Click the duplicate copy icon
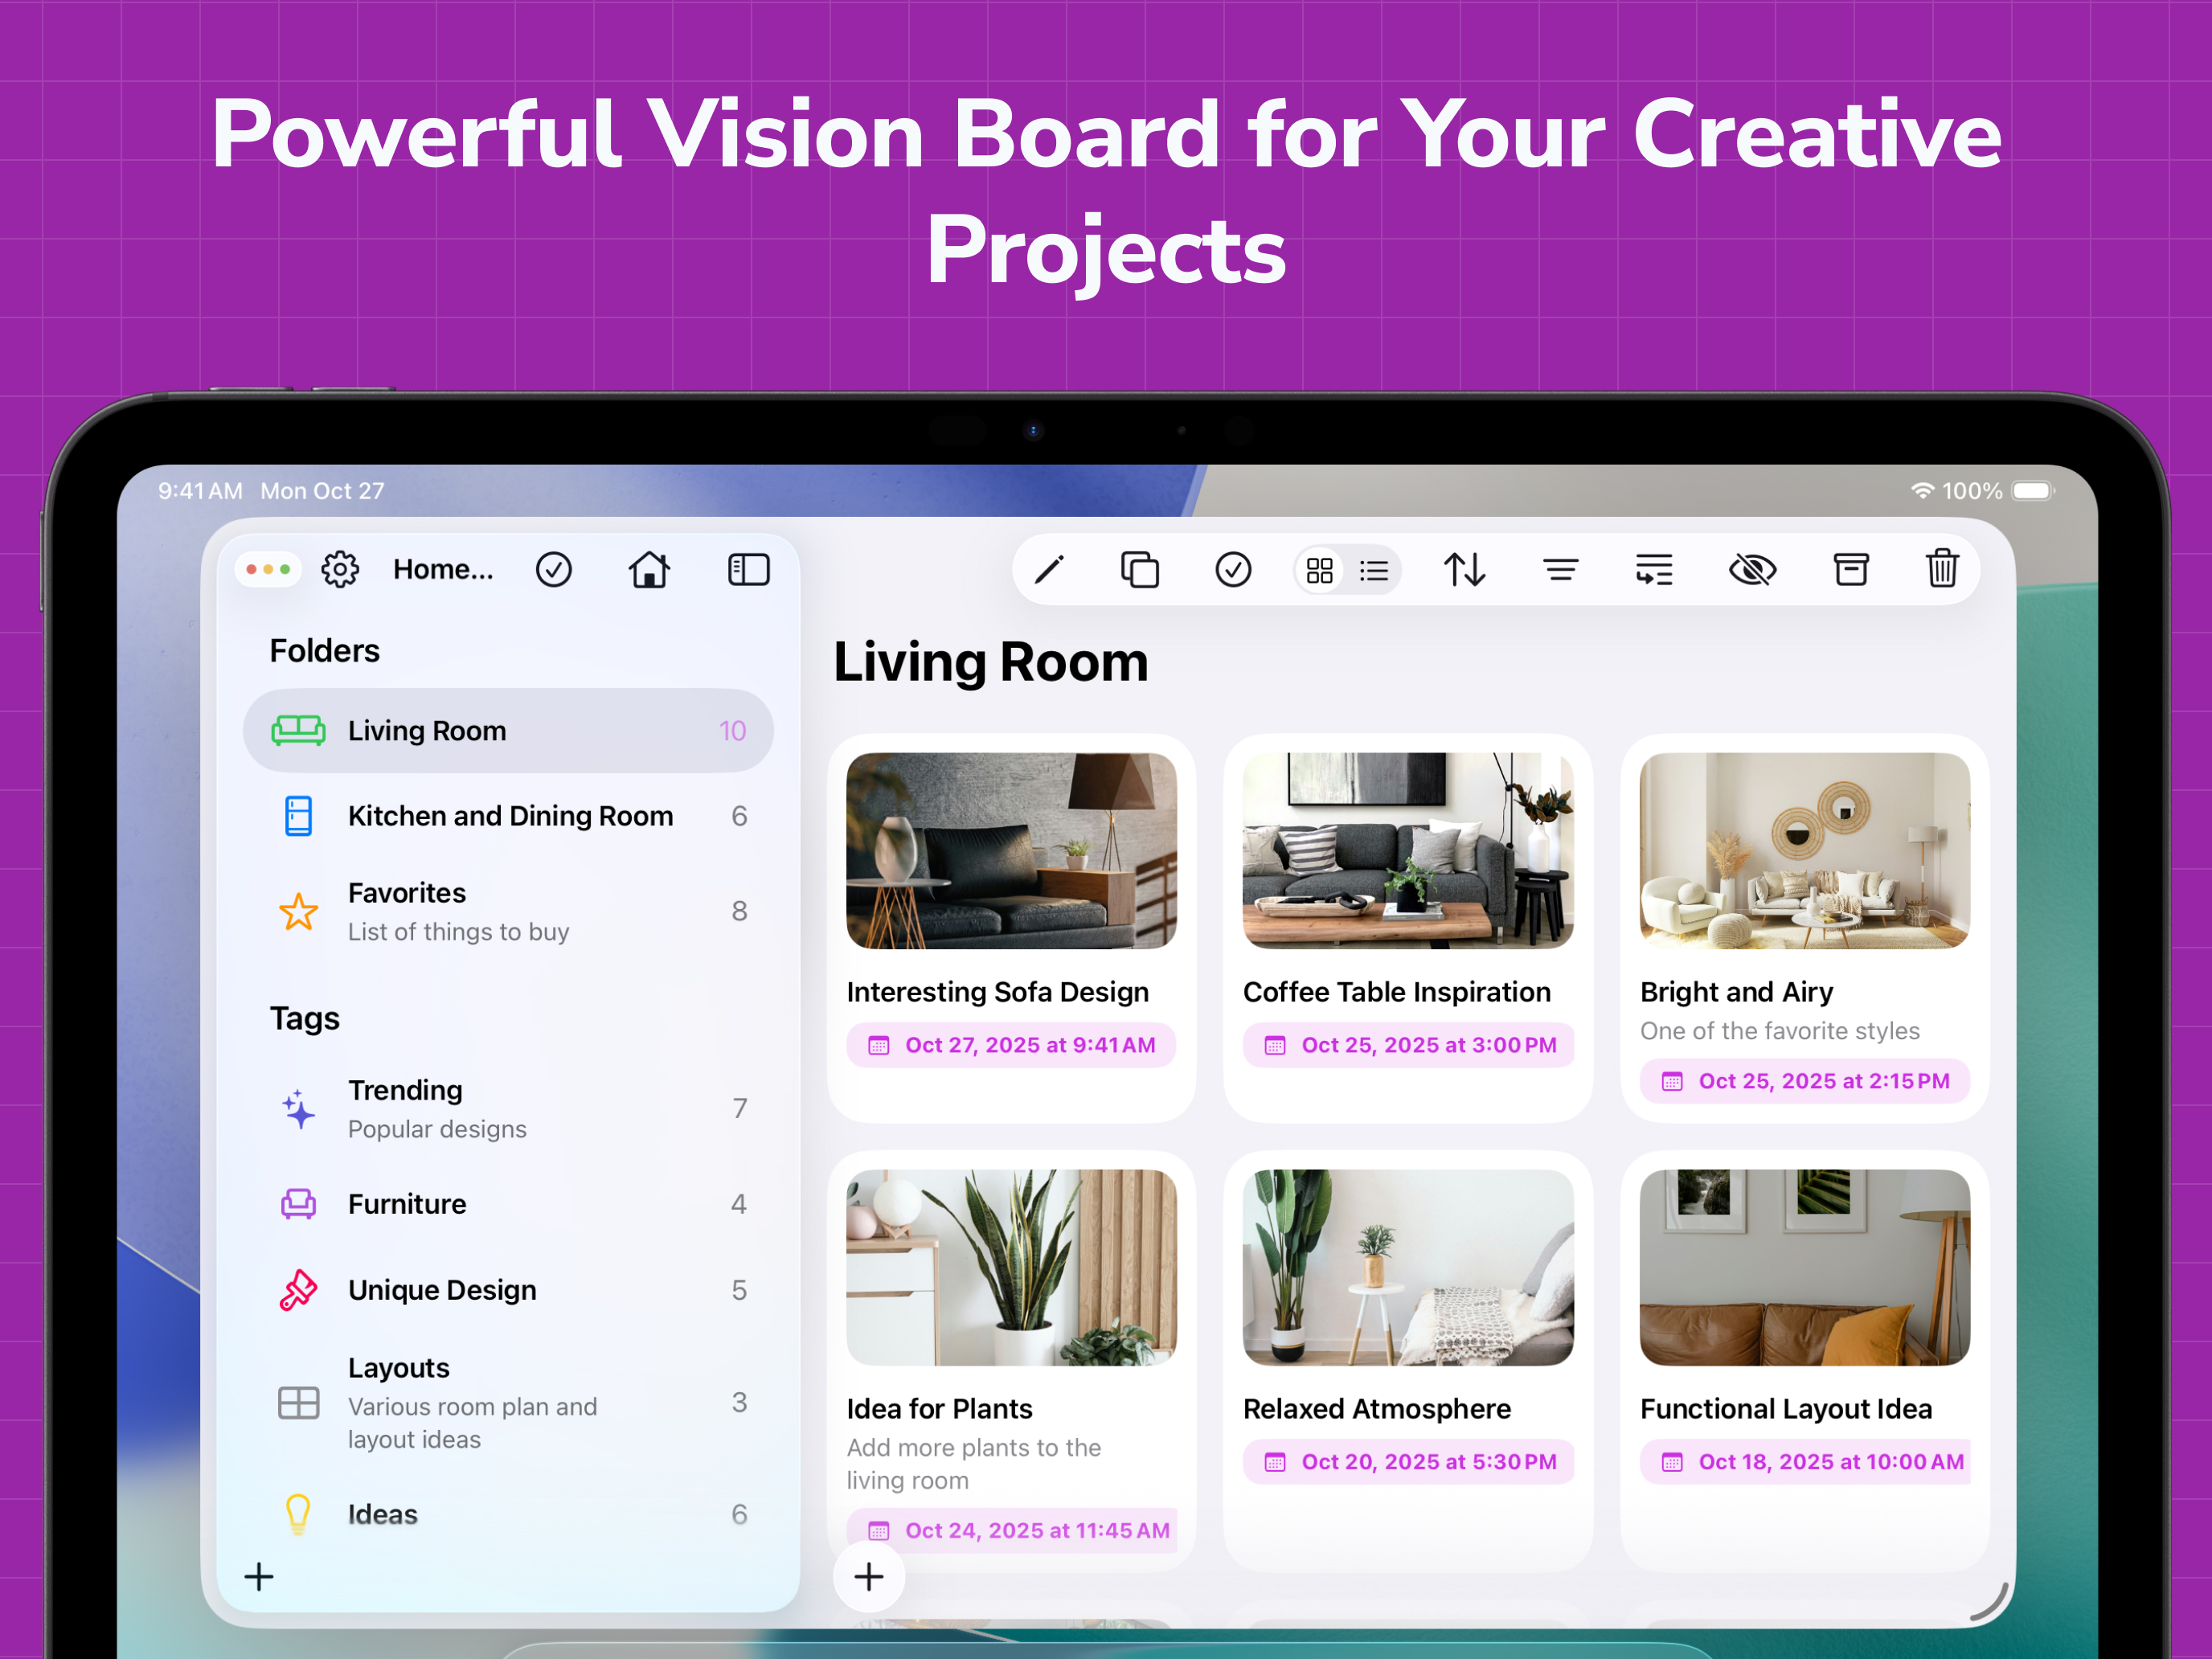This screenshot has height=1659, width=2212. click(x=1140, y=570)
